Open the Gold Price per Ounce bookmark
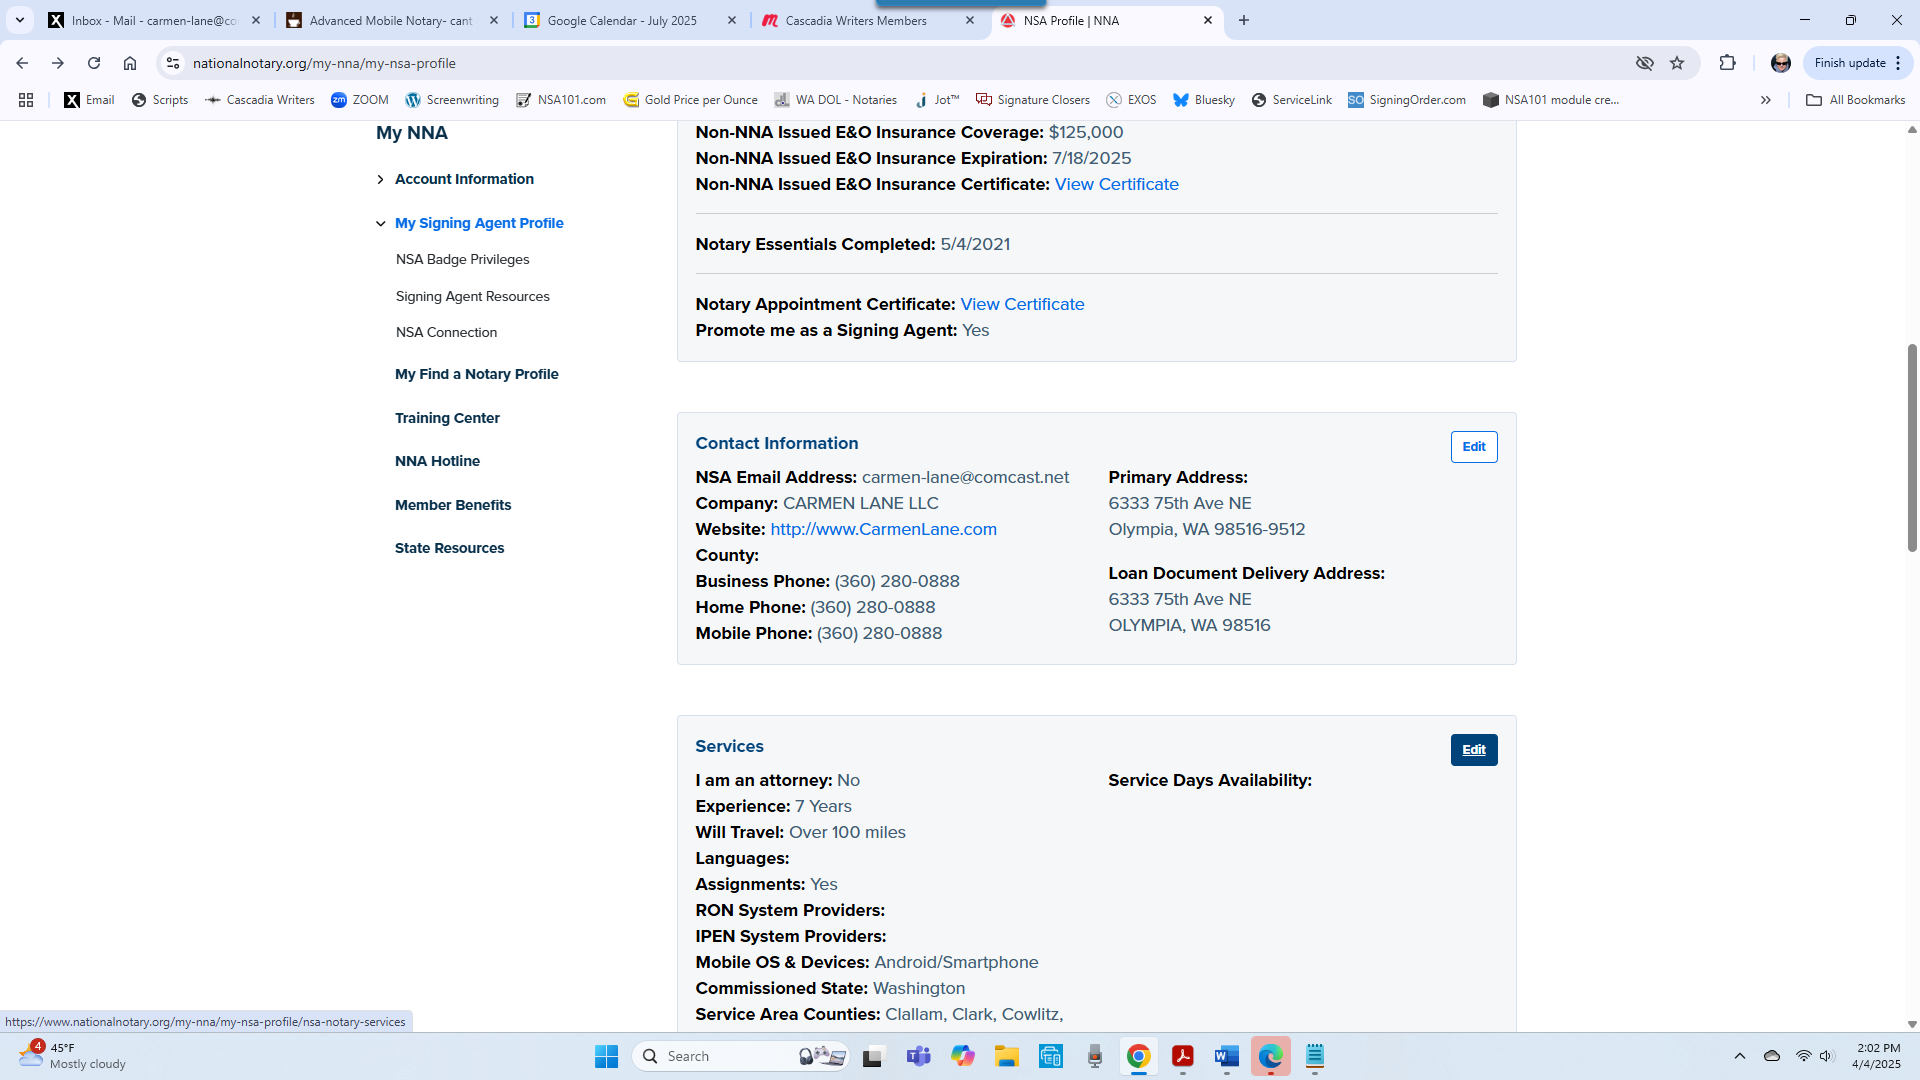 (x=691, y=100)
